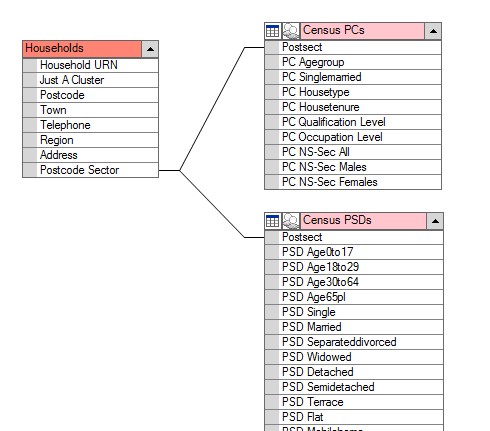This screenshot has width=490, height=431.
Task: Click the grey box next to PSD Widowed
Action: (272, 357)
